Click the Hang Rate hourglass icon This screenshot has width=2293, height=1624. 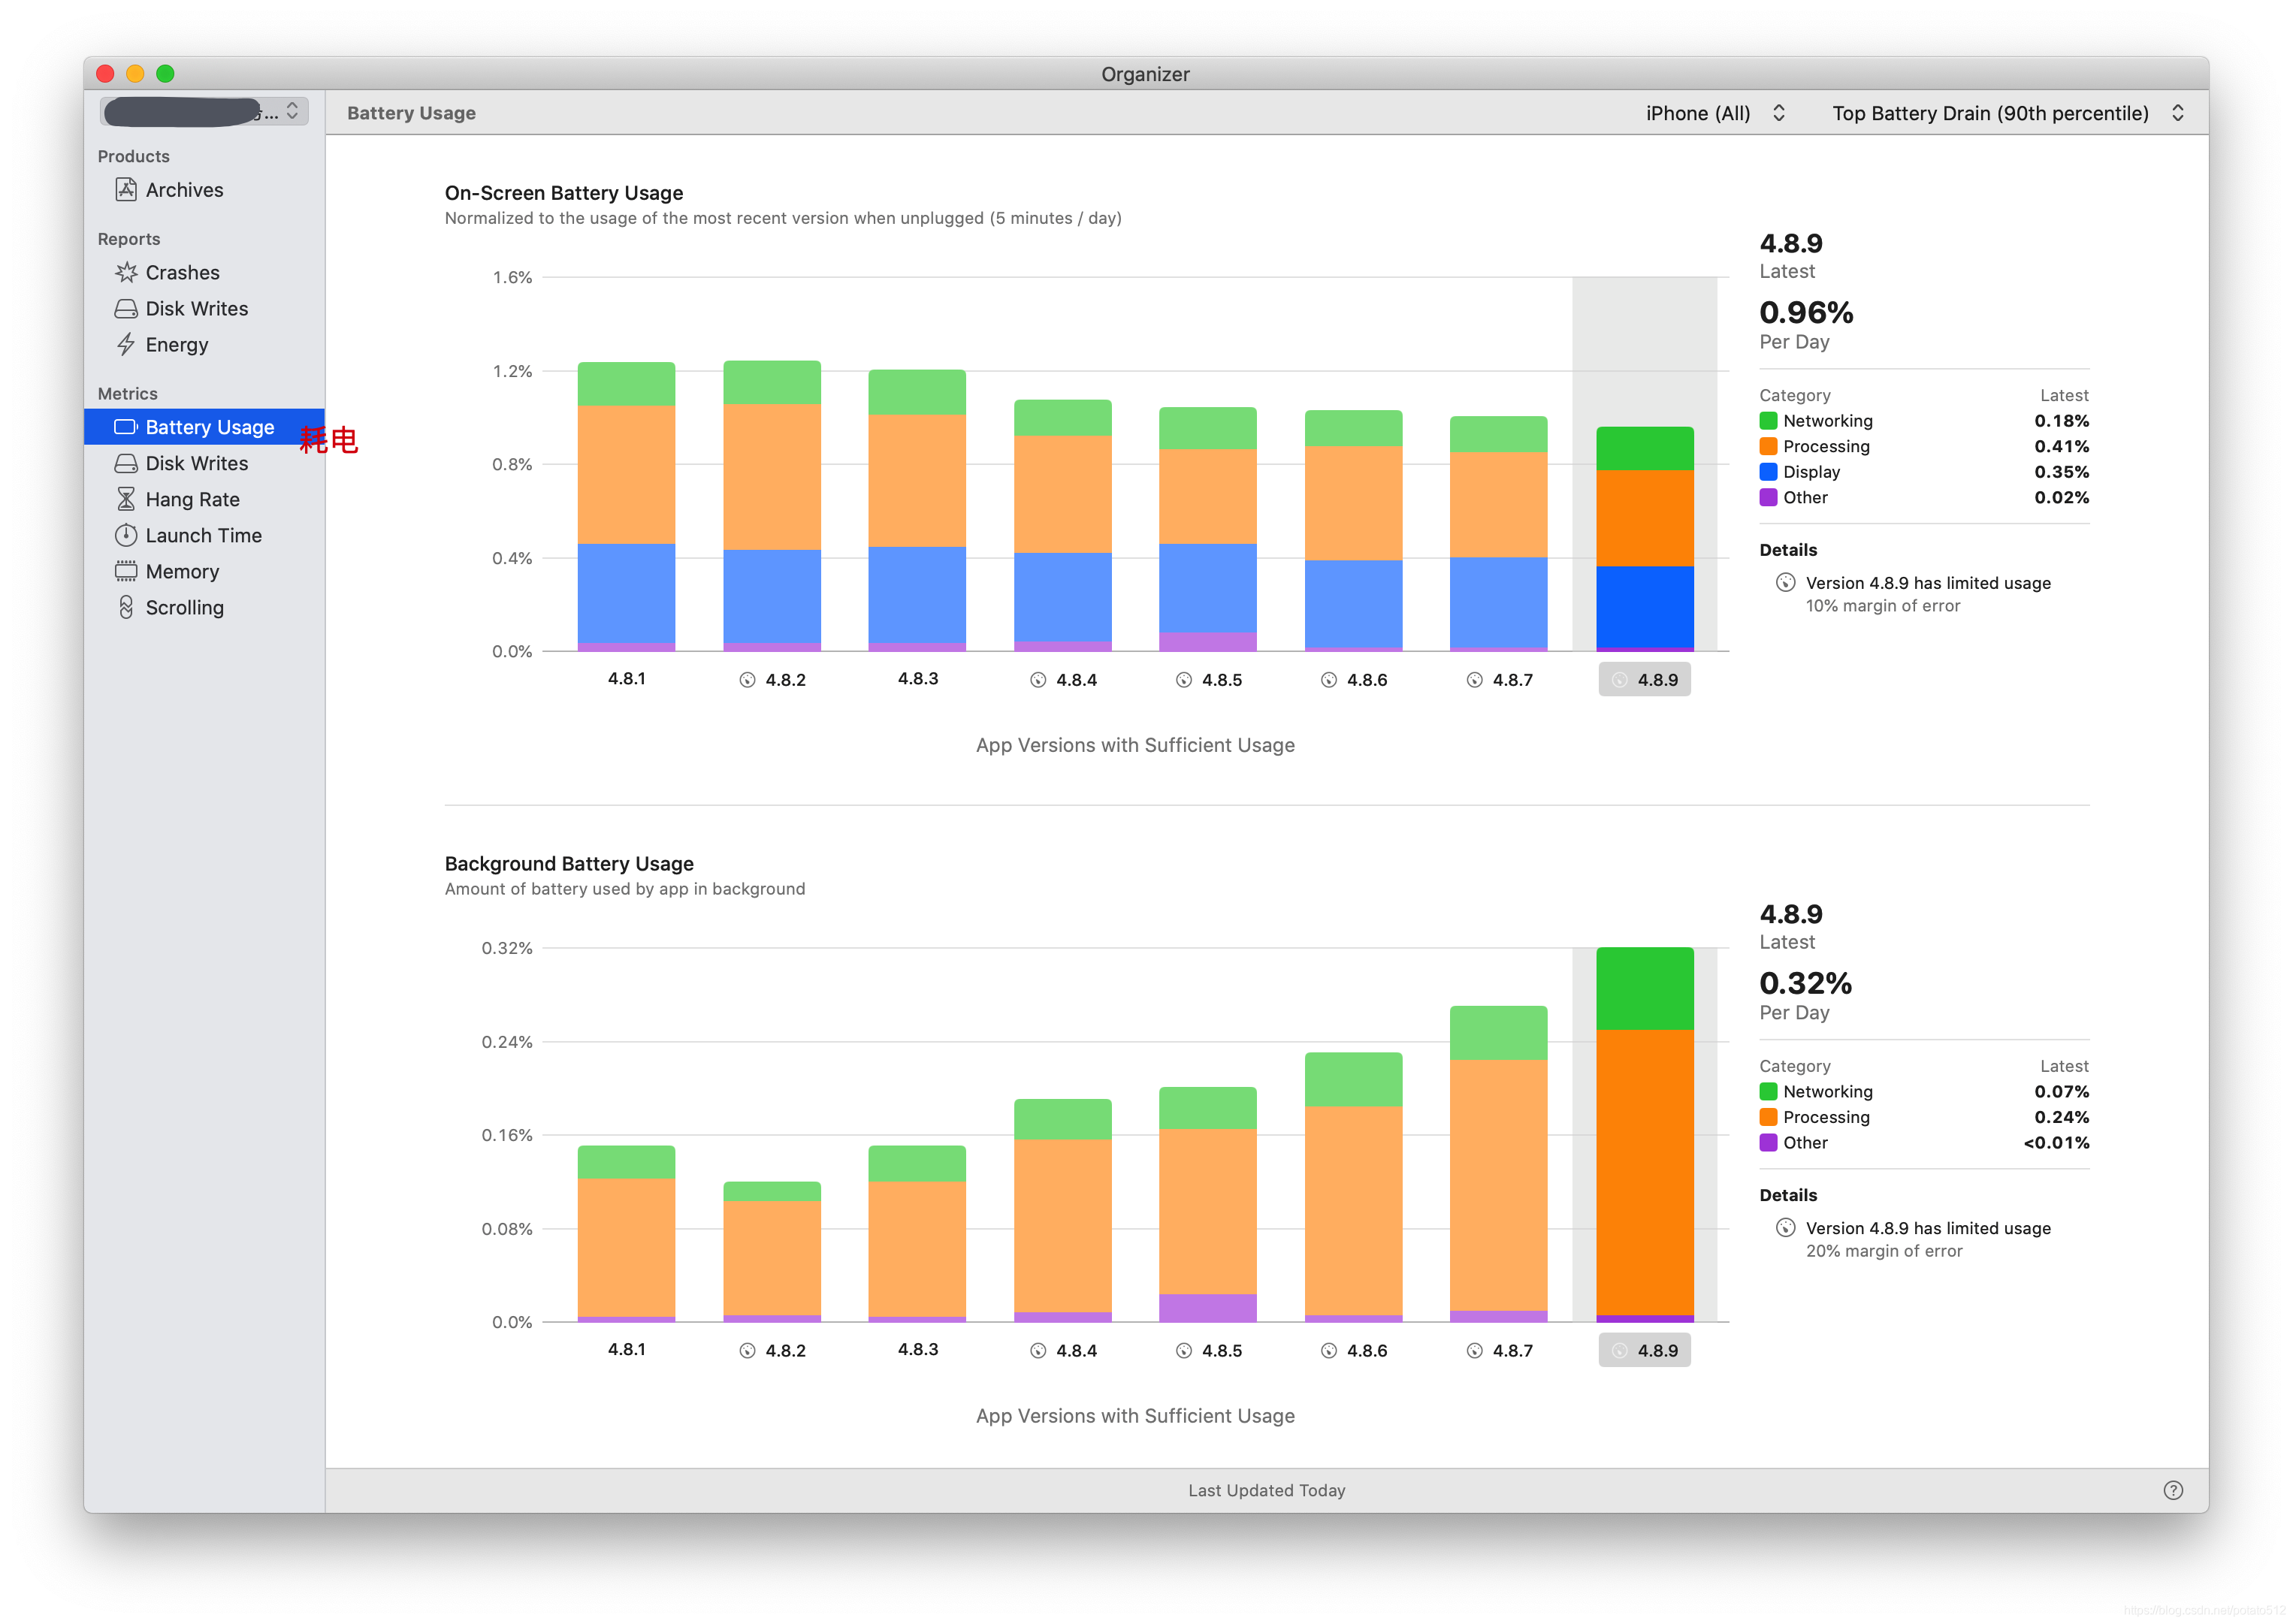[126, 499]
